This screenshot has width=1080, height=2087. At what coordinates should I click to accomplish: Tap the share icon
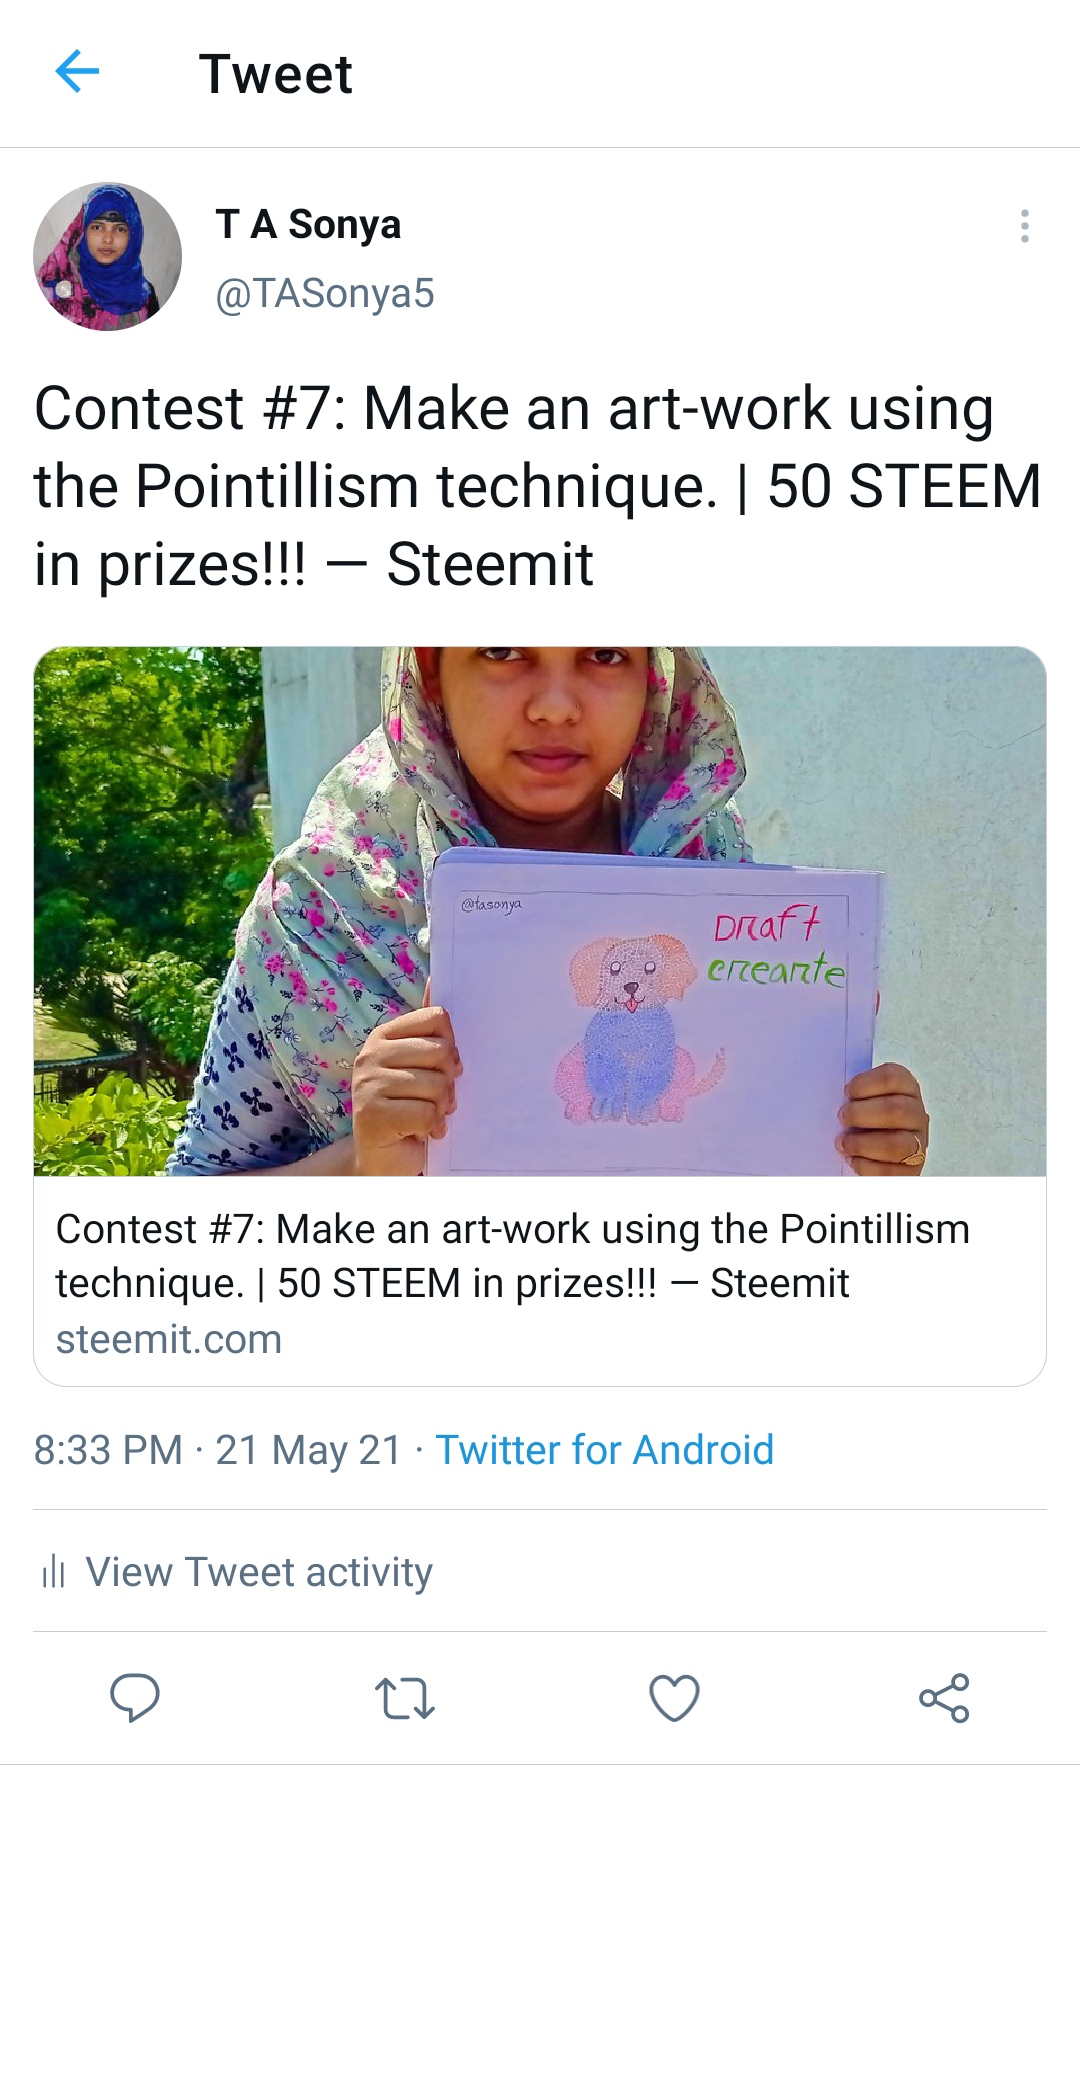[x=944, y=1698]
